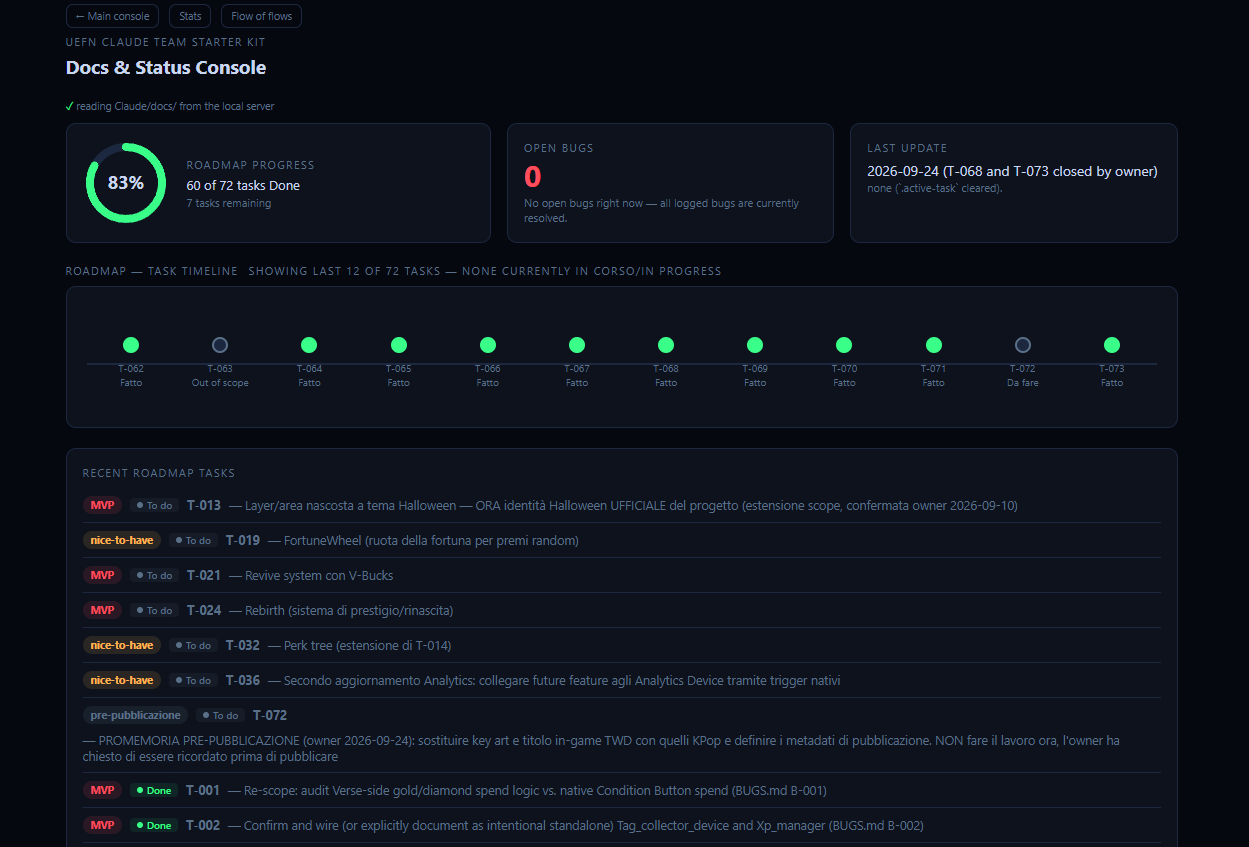The width and height of the screenshot is (1249, 847).
Task: Select the T-071 timeline dot
Action: click(934, 345)
